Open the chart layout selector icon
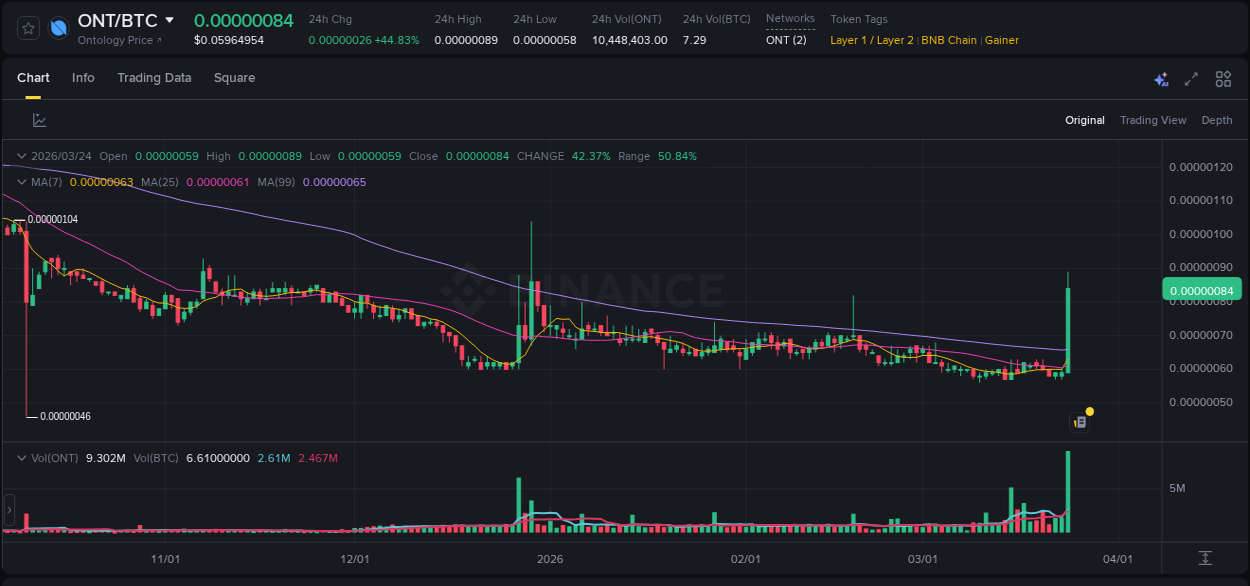 [1222, 79]
